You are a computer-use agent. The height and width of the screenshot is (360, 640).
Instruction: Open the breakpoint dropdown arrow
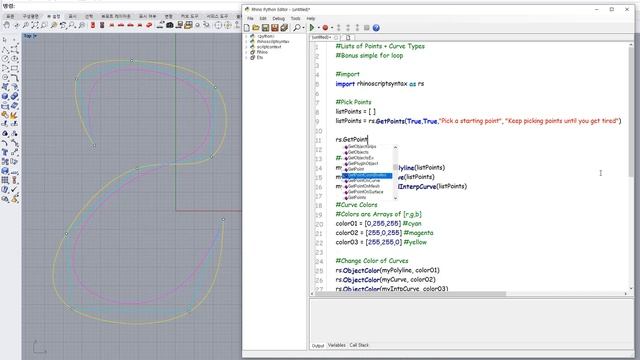[332, 28]
